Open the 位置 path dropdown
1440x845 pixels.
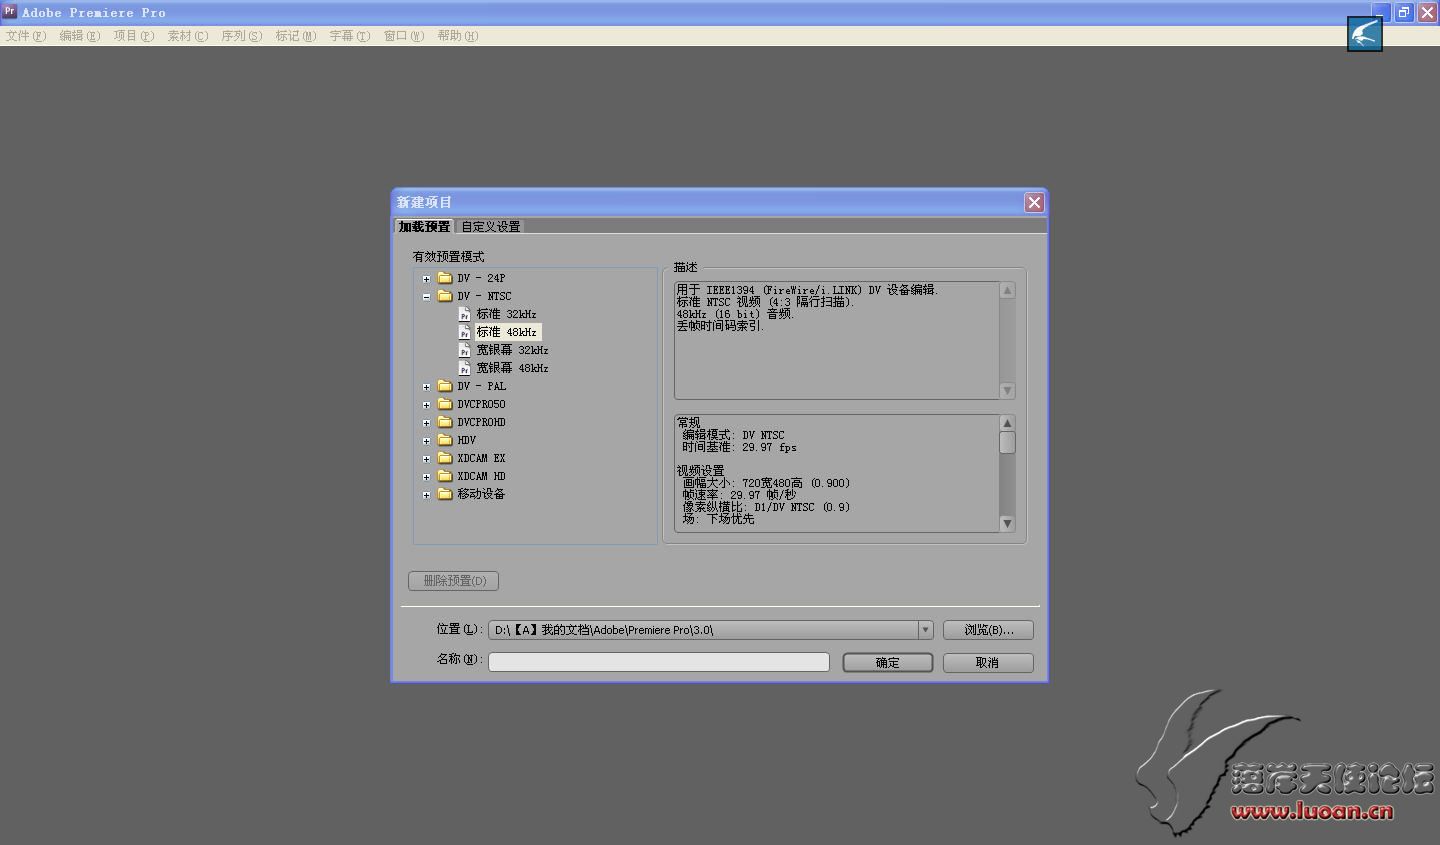[x=925, y=630]
